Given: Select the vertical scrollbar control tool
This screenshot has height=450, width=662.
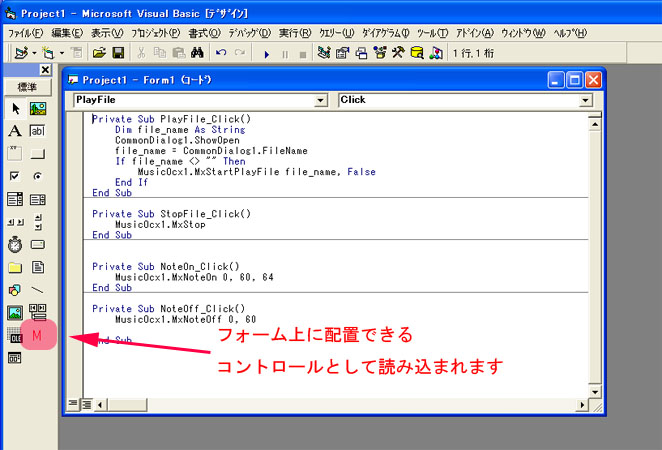Looking at the screenshot, I should (38, 222).
